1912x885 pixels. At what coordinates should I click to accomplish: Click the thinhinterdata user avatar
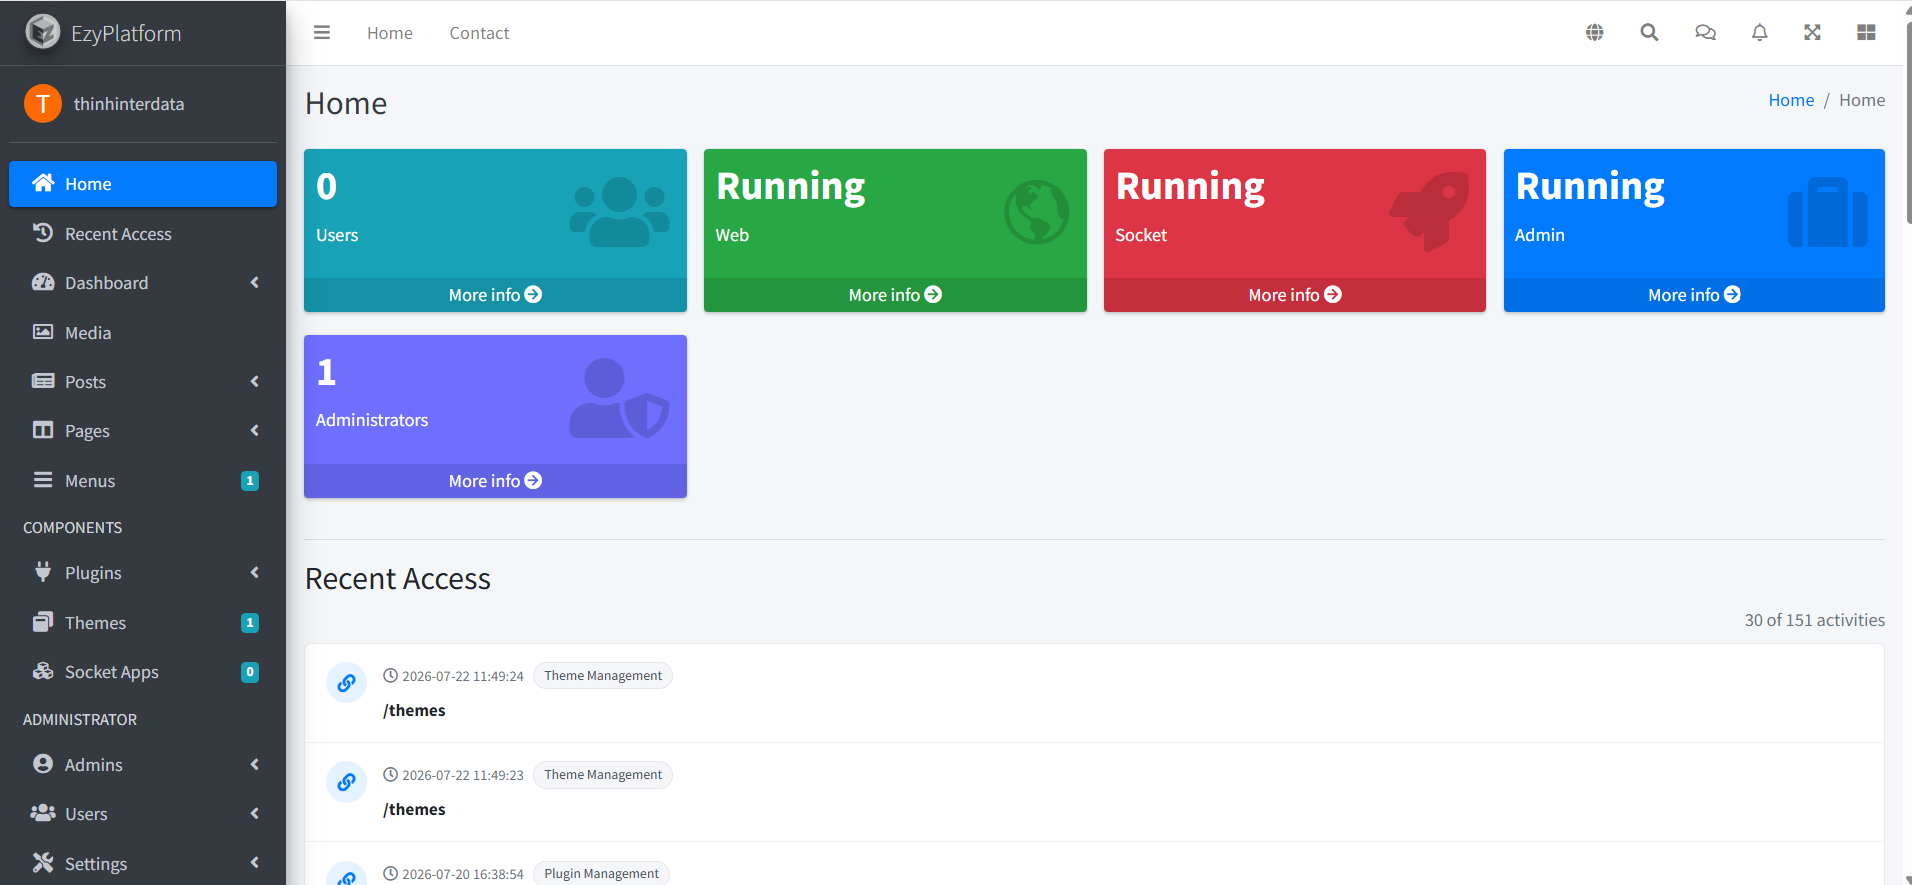pos(43,104)
